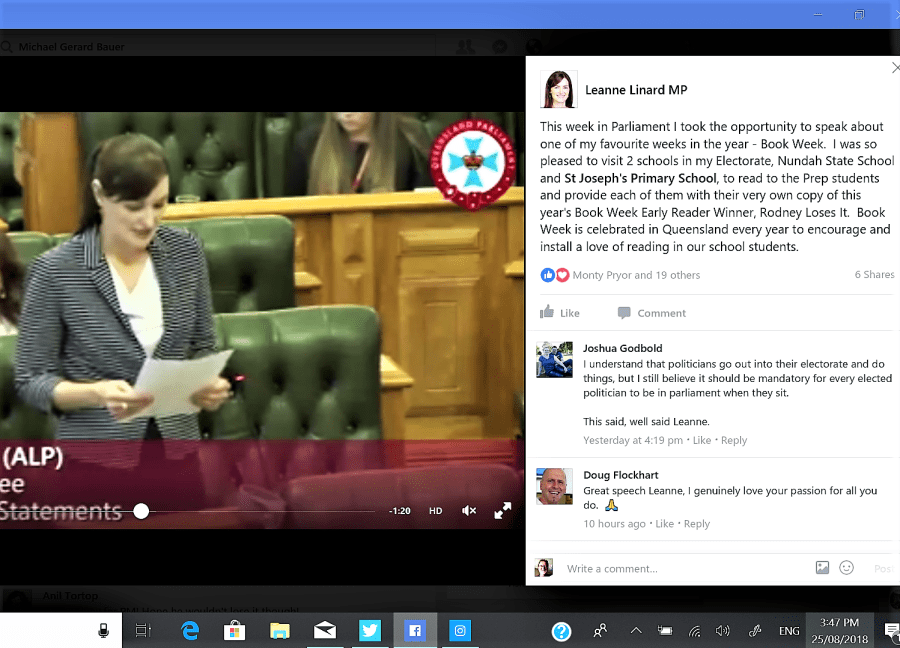Unmute the video with the speaker icon

click(x=469, y=511)
